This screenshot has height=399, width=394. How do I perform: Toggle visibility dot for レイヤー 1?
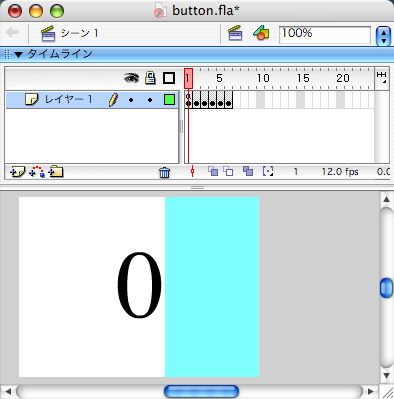131,100
